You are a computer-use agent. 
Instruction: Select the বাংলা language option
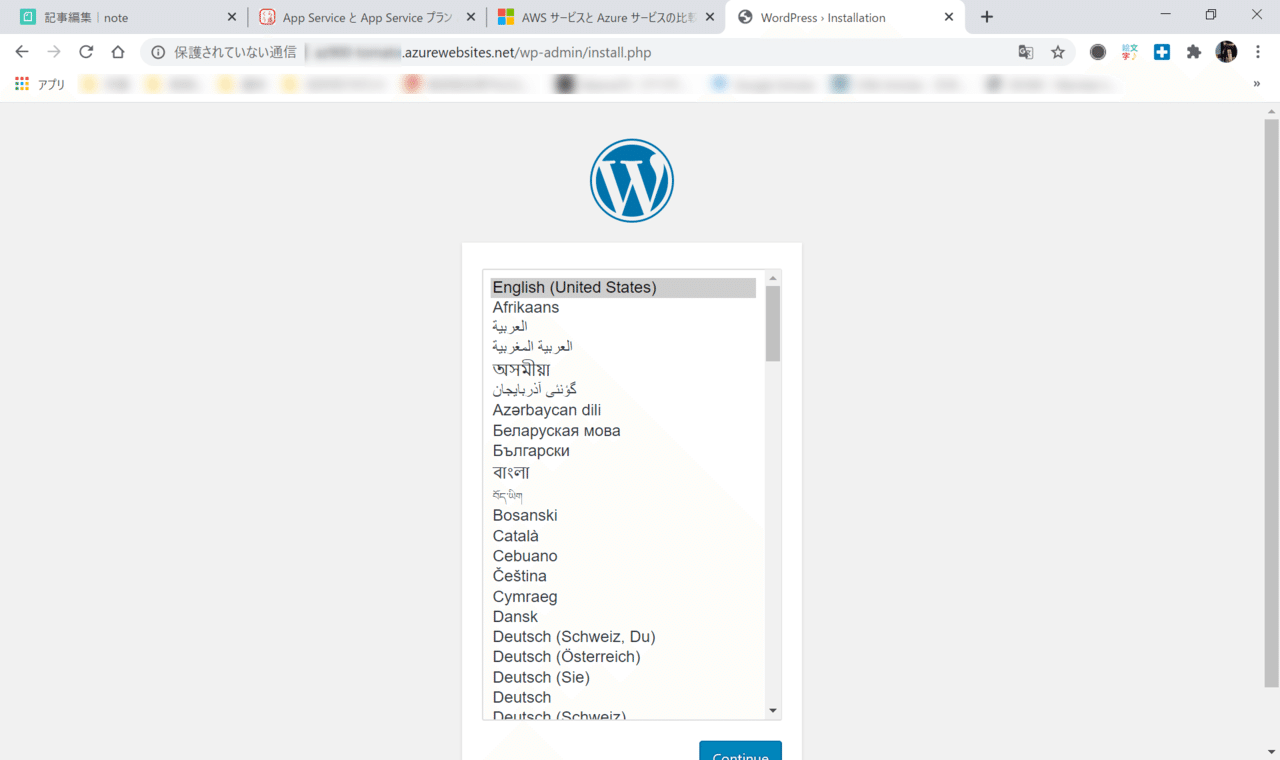tap(623, 472)
